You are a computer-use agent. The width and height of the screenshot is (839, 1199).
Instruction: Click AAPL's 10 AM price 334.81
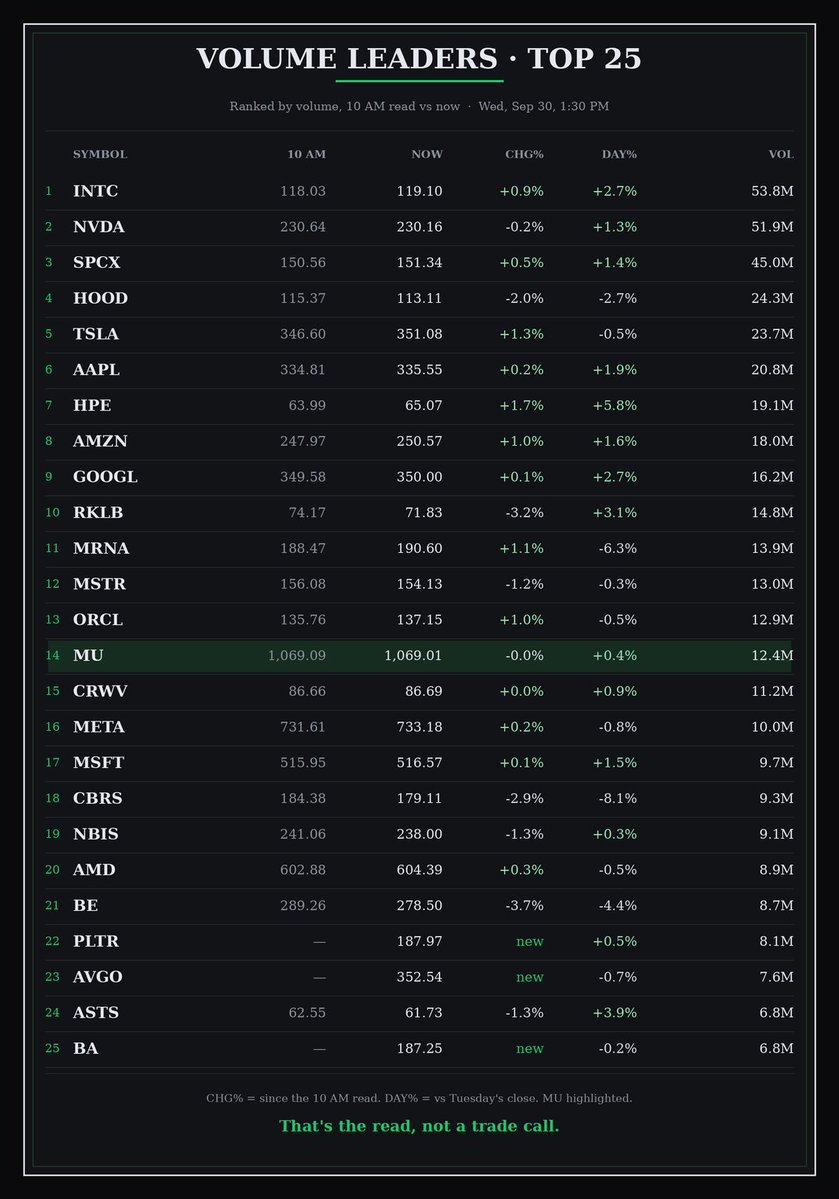point(303,370)
